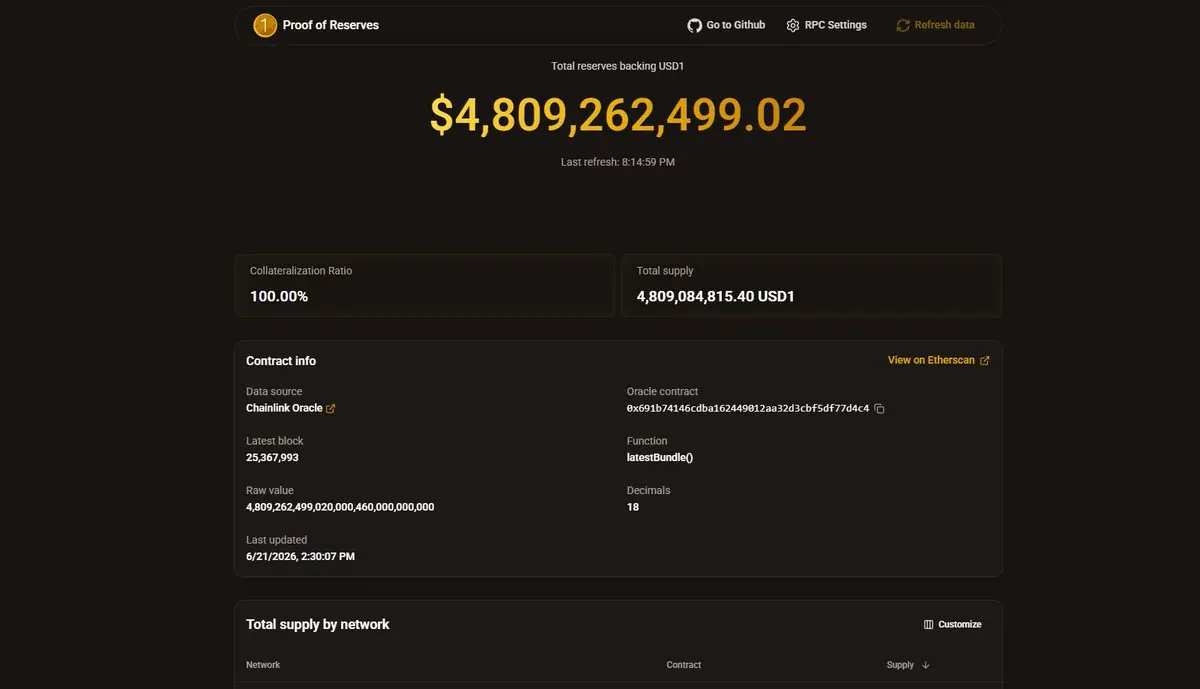Click the Network column header
1200x689 pixels.
(263, 665)
